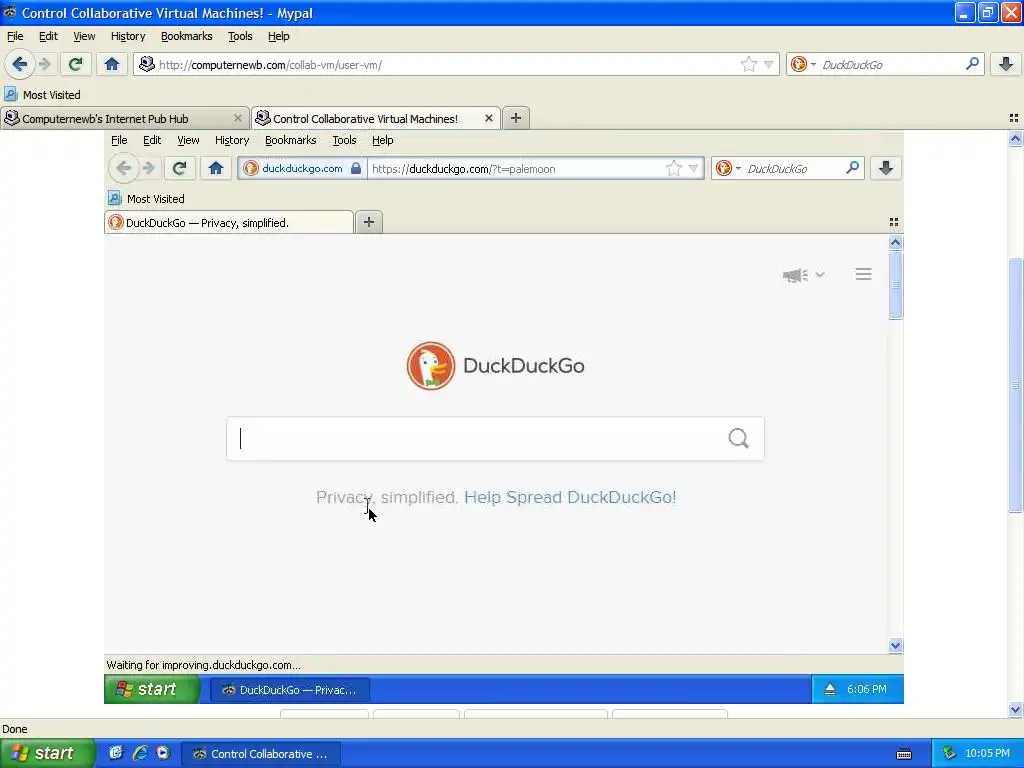Open View menu inside the VM browser
Image resolution: width=1024 pixels, height=768 pixels.
coord(188,140)
